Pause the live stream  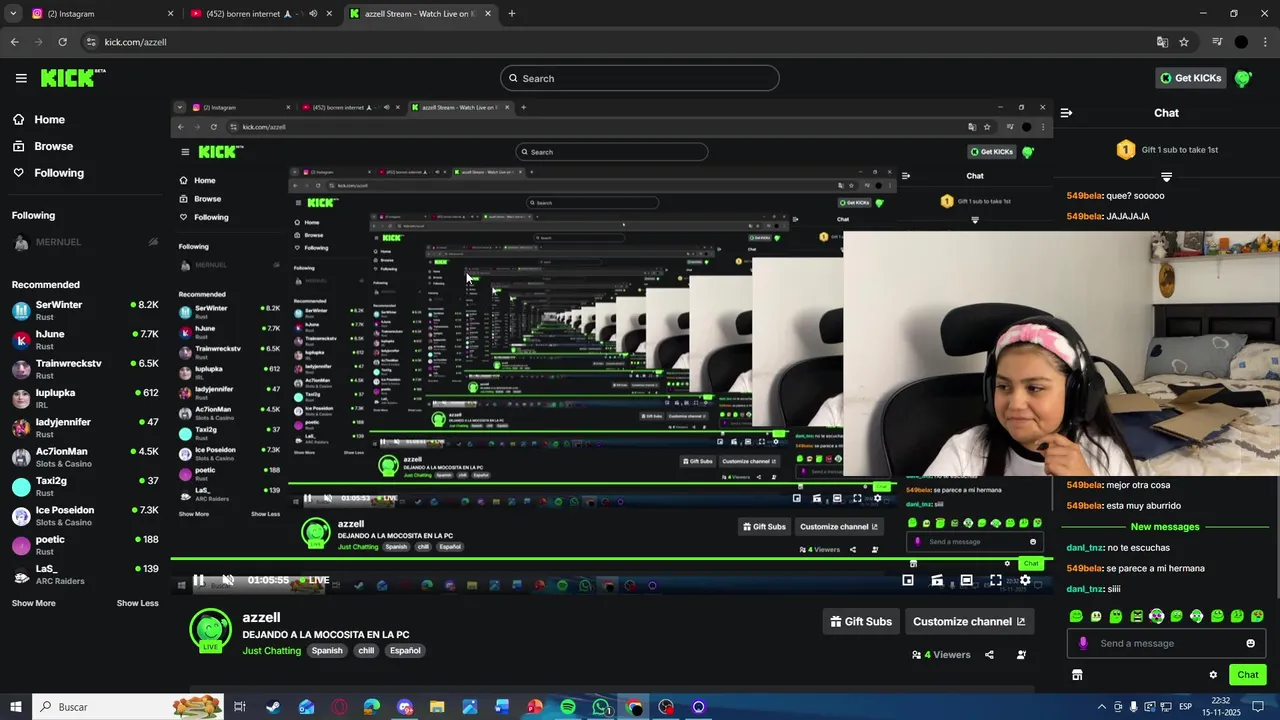tap(199, 580)
